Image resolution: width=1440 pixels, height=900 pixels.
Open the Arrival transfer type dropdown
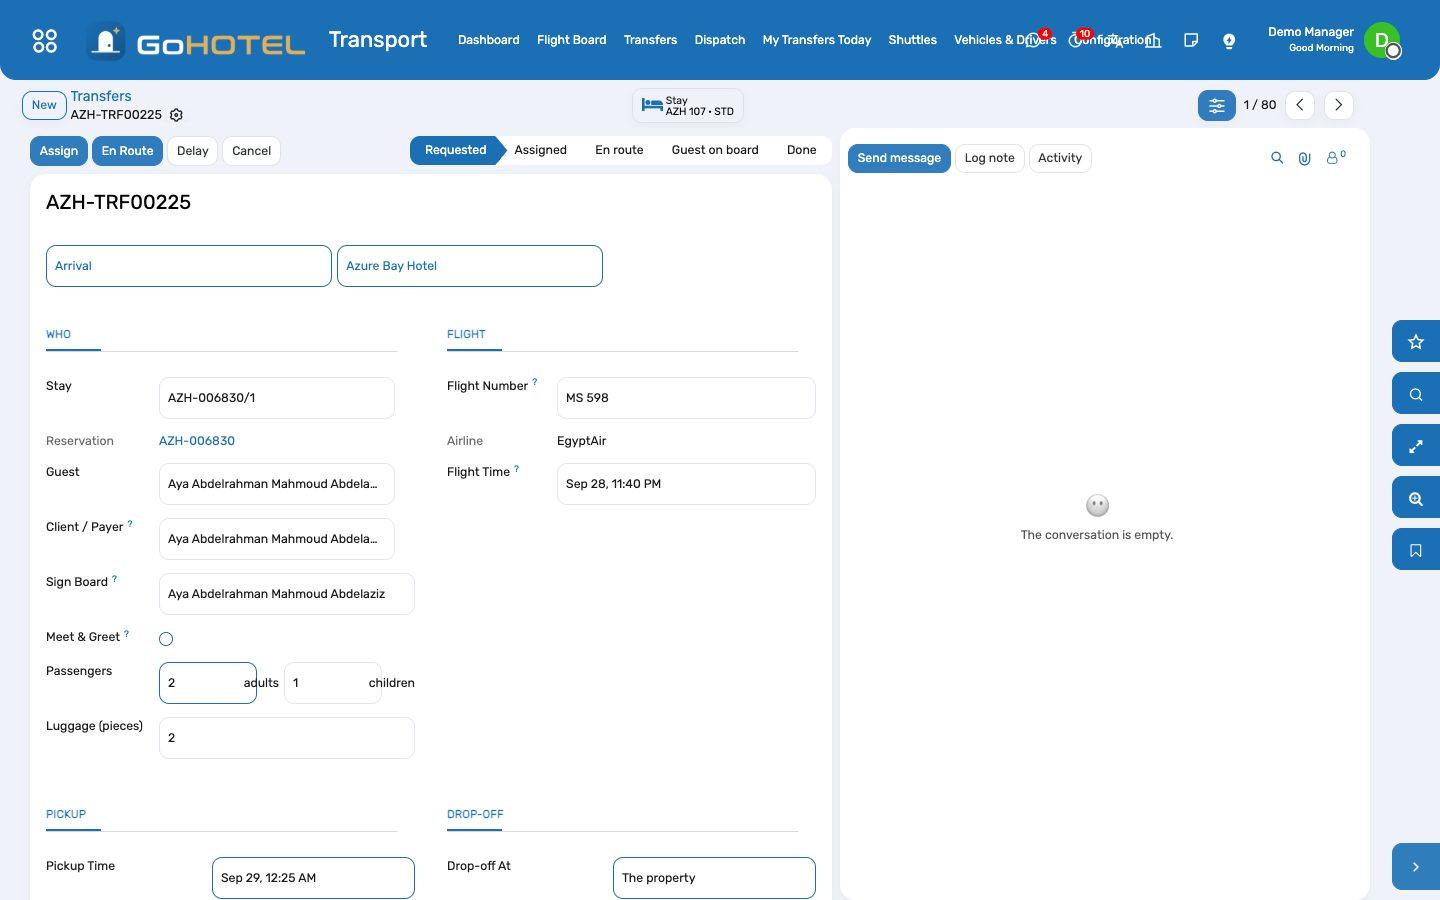click(189, 266)
